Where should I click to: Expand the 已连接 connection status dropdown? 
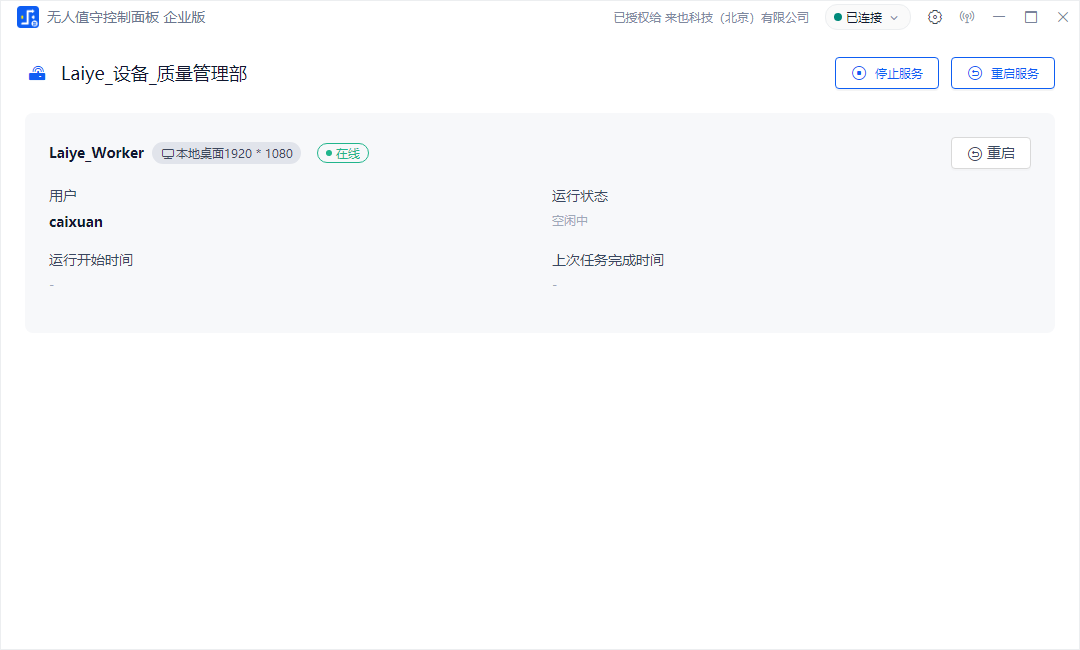pos(867,17)
